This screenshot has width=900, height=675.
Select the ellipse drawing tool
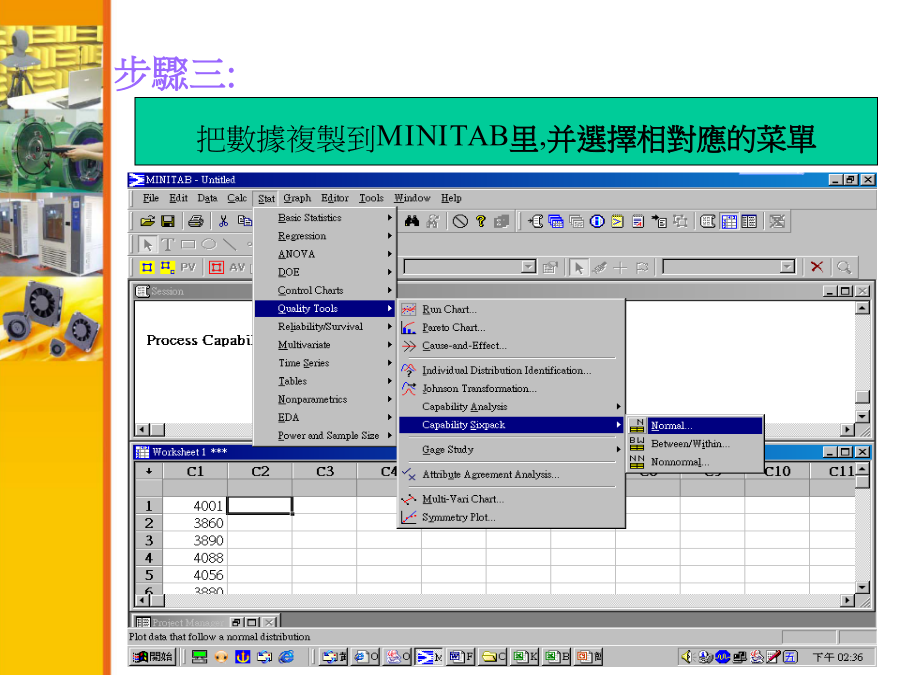click(209, 245)
